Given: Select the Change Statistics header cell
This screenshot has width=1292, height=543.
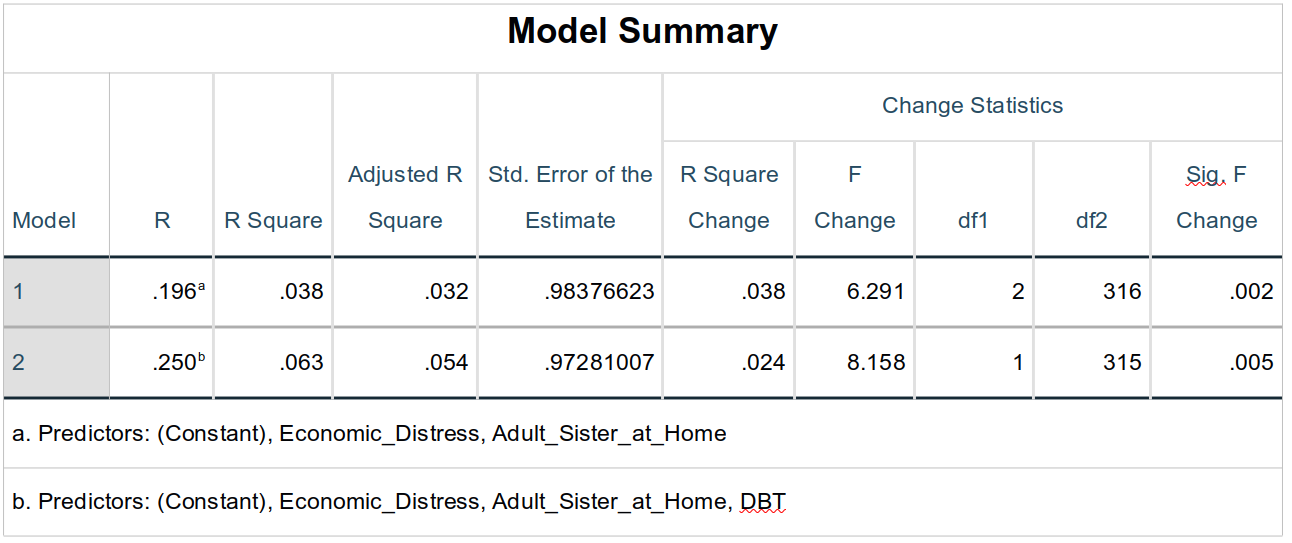Looking at the screenshot, I should point(972,106).
